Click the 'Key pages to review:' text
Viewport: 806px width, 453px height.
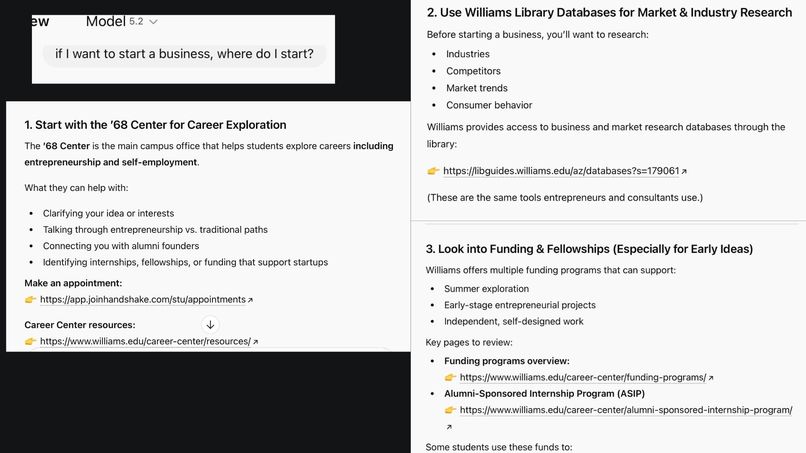point(469,342)
